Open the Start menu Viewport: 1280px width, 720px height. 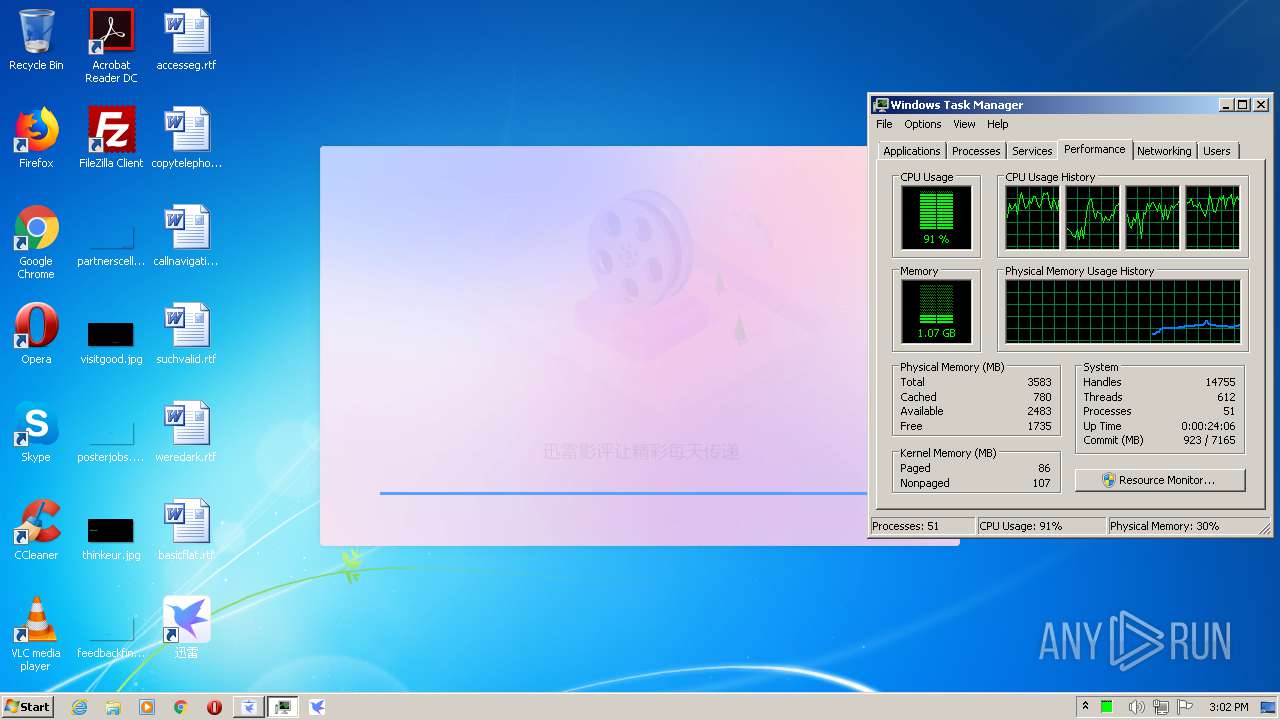point(27,707)
